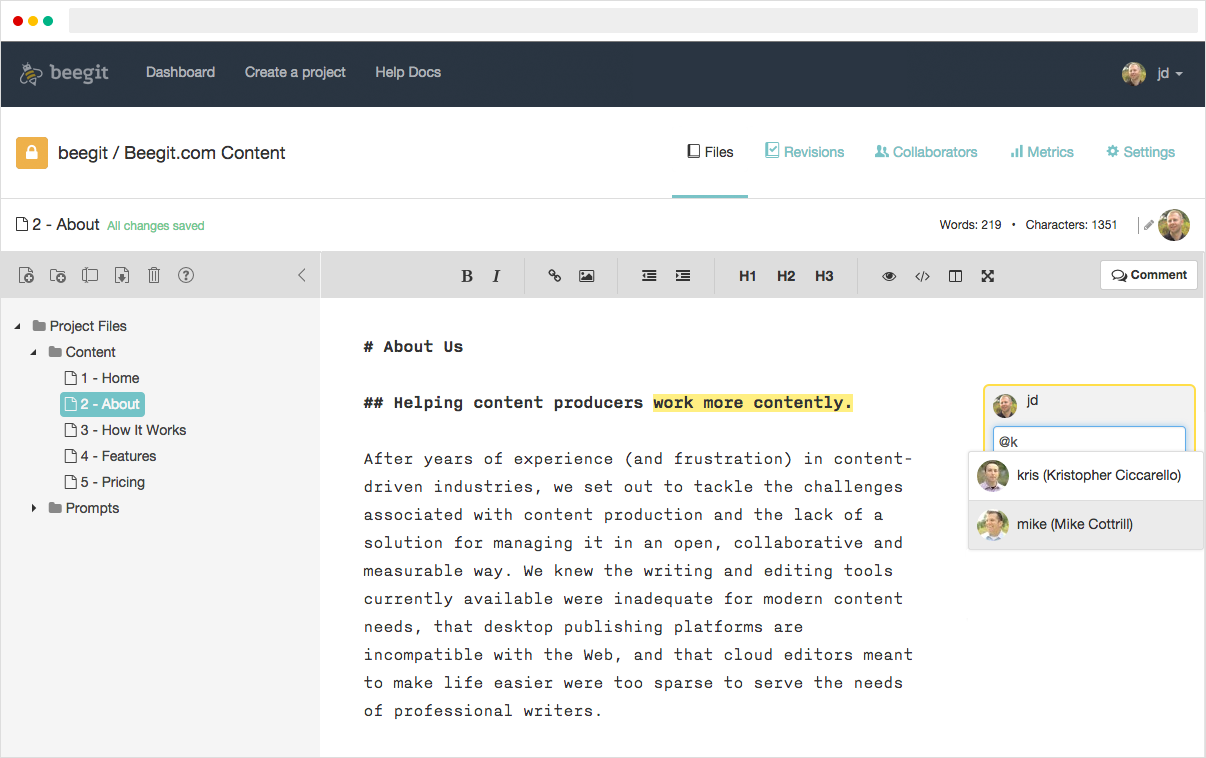Screen dimensions: 1206x758
Task: Insert an image with the picture icon
Action: pyautogui.click(x=587, y=276)
